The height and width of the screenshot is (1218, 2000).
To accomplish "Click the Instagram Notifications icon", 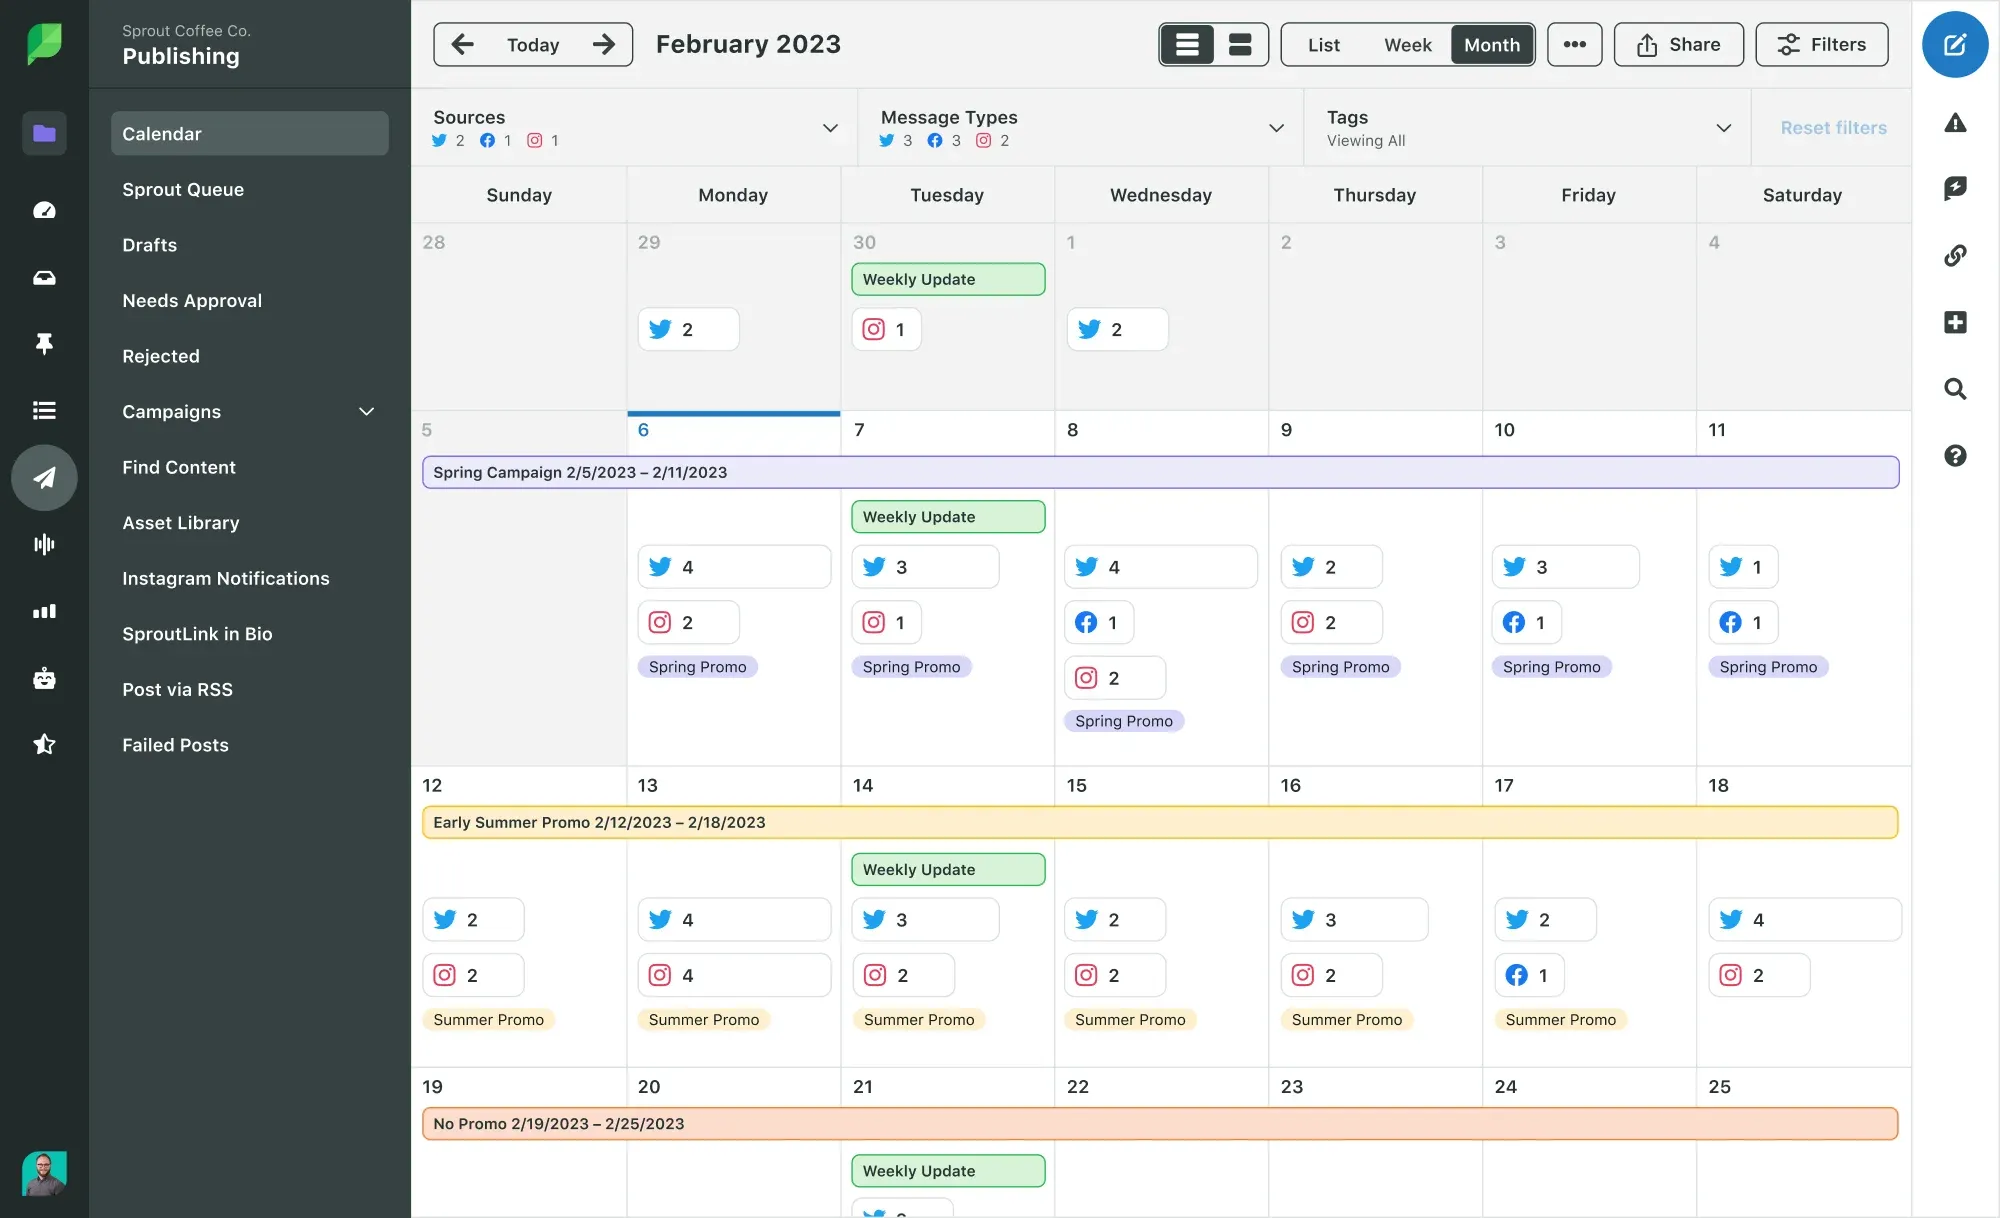I will 224,578.
